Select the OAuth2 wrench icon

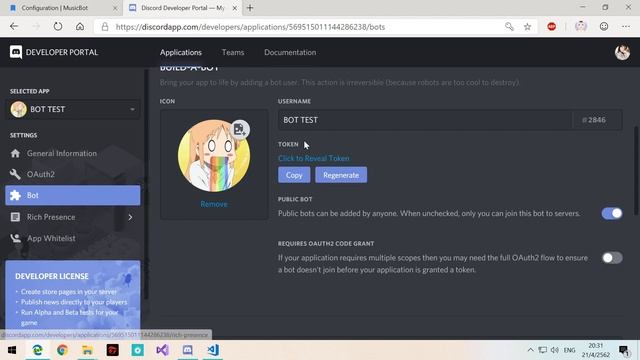[x=16, y=174]
